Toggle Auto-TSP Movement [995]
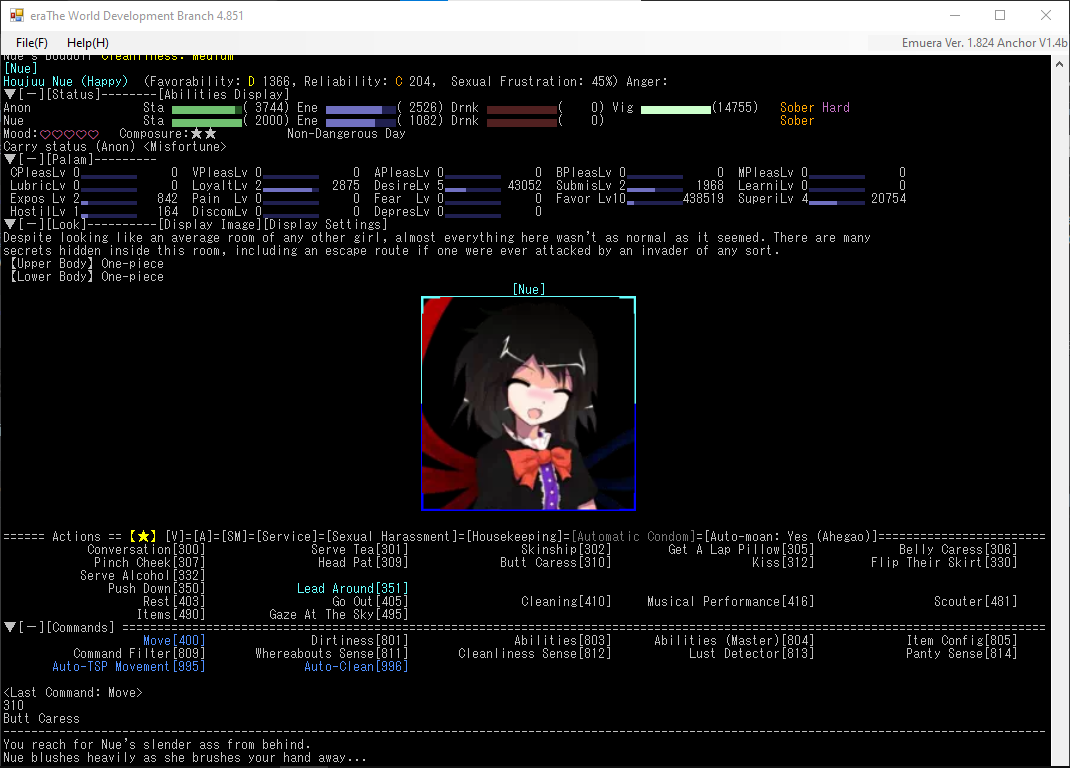Viewport: 1070px width, 768px height. (128, 666)
